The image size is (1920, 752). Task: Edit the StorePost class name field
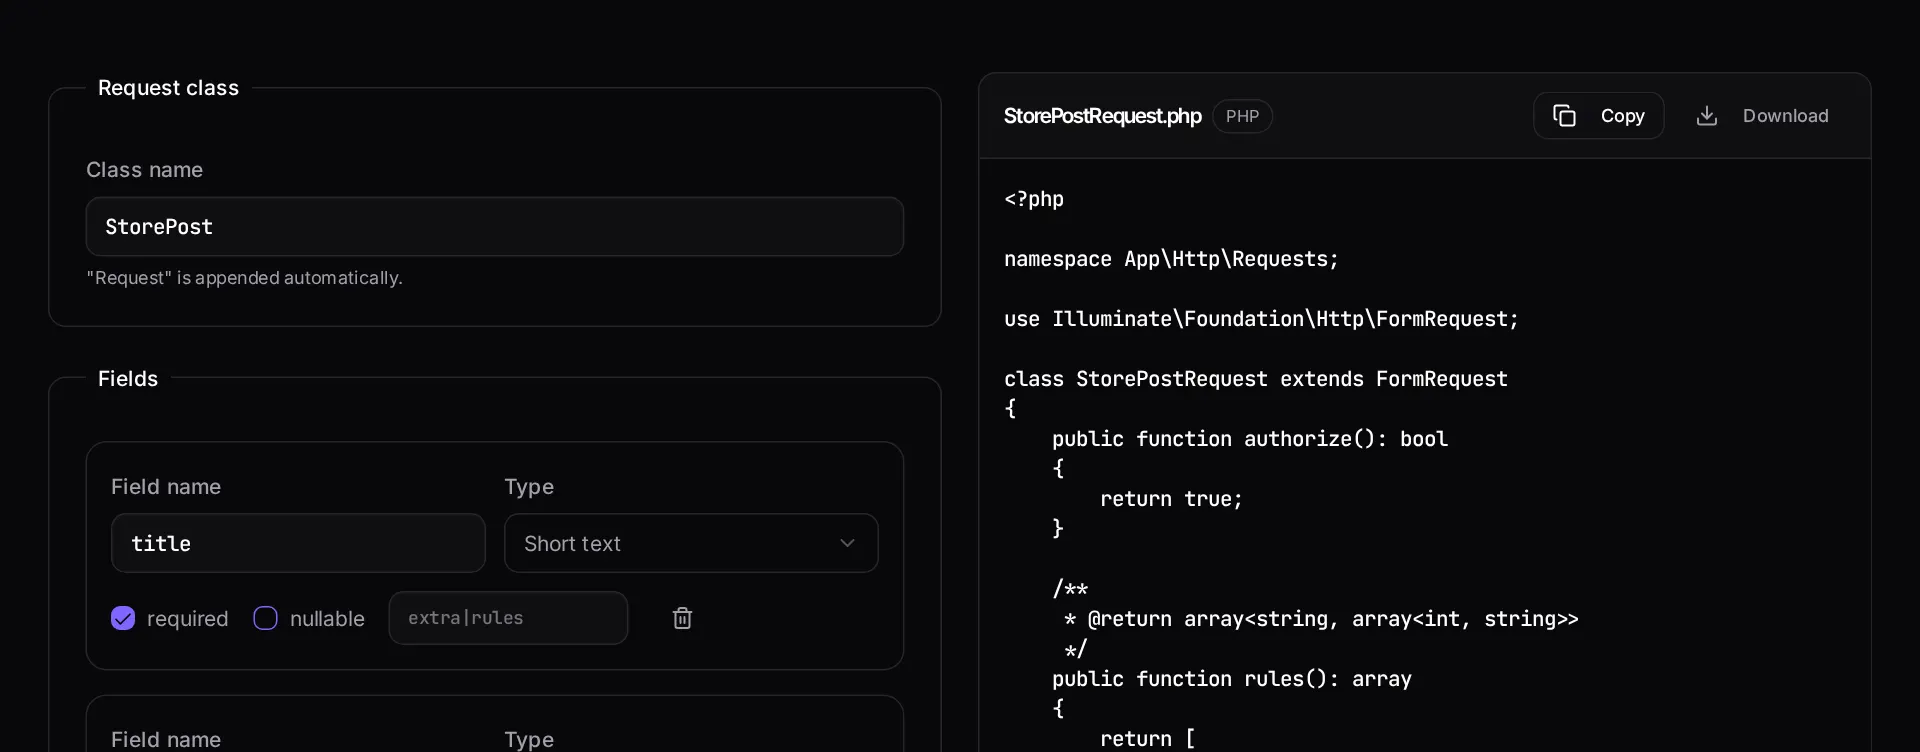[495, 227]
